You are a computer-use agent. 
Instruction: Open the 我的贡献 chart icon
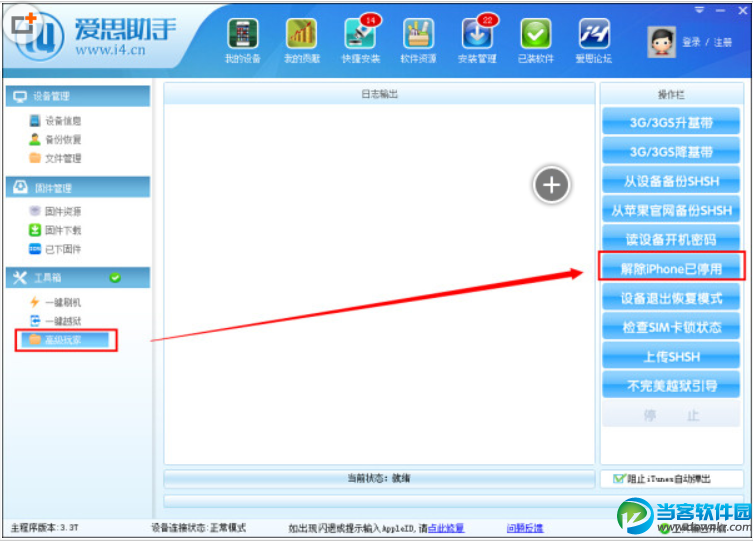tap(302, 41)
